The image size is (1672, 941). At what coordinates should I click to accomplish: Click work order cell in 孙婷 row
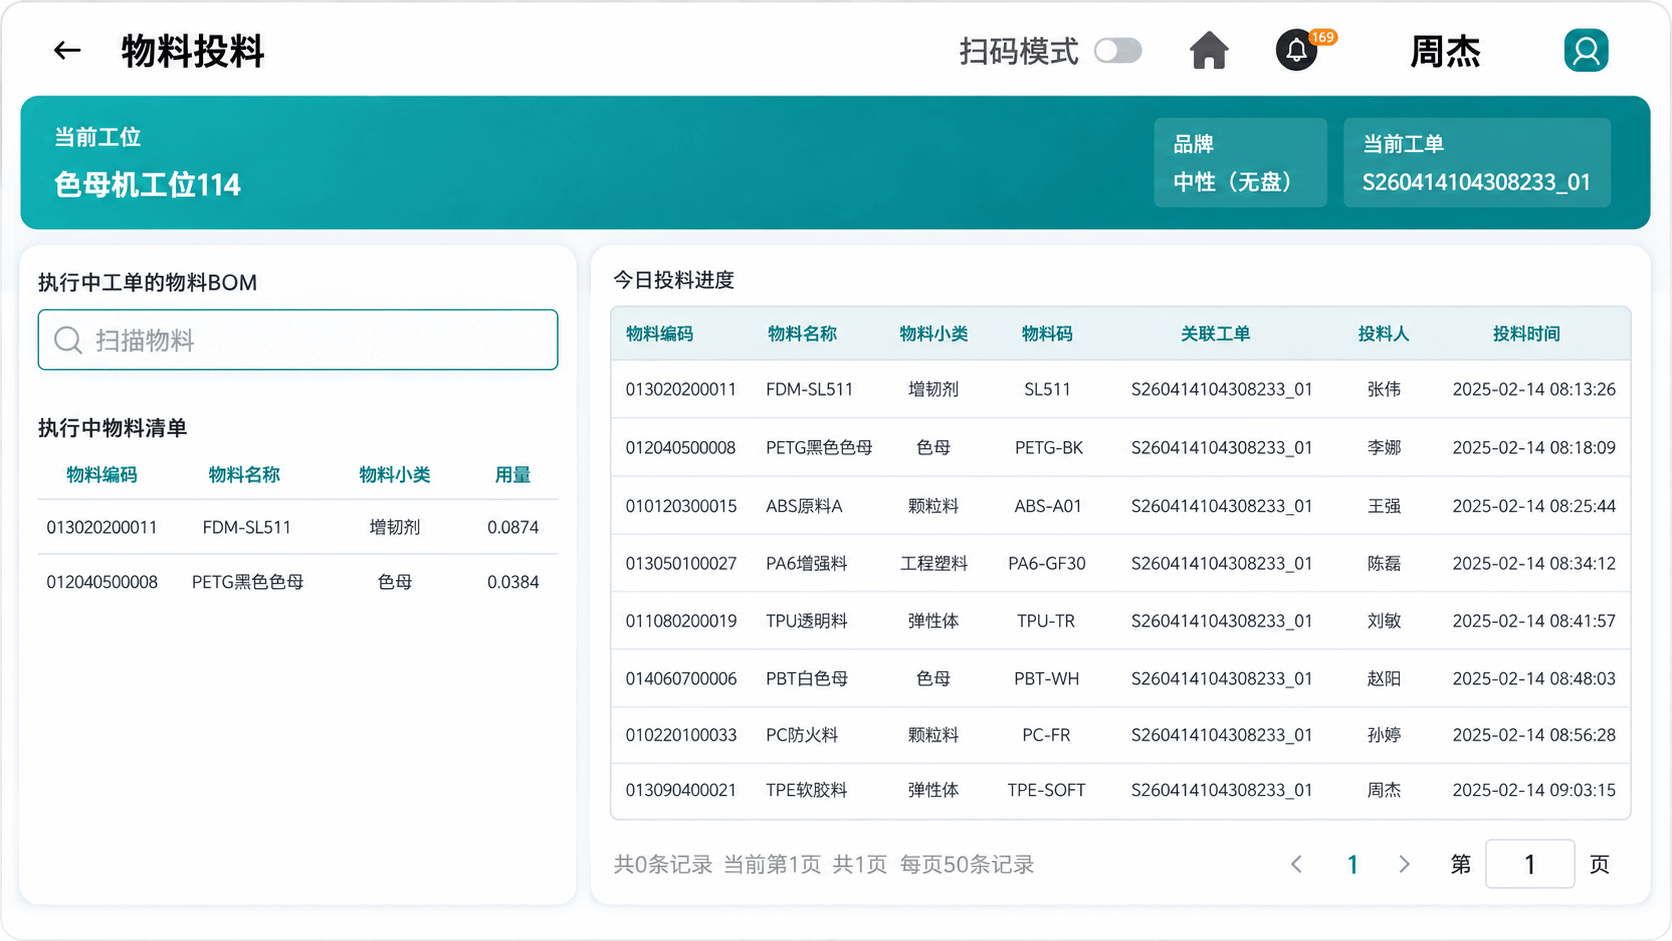[1222, 735]
